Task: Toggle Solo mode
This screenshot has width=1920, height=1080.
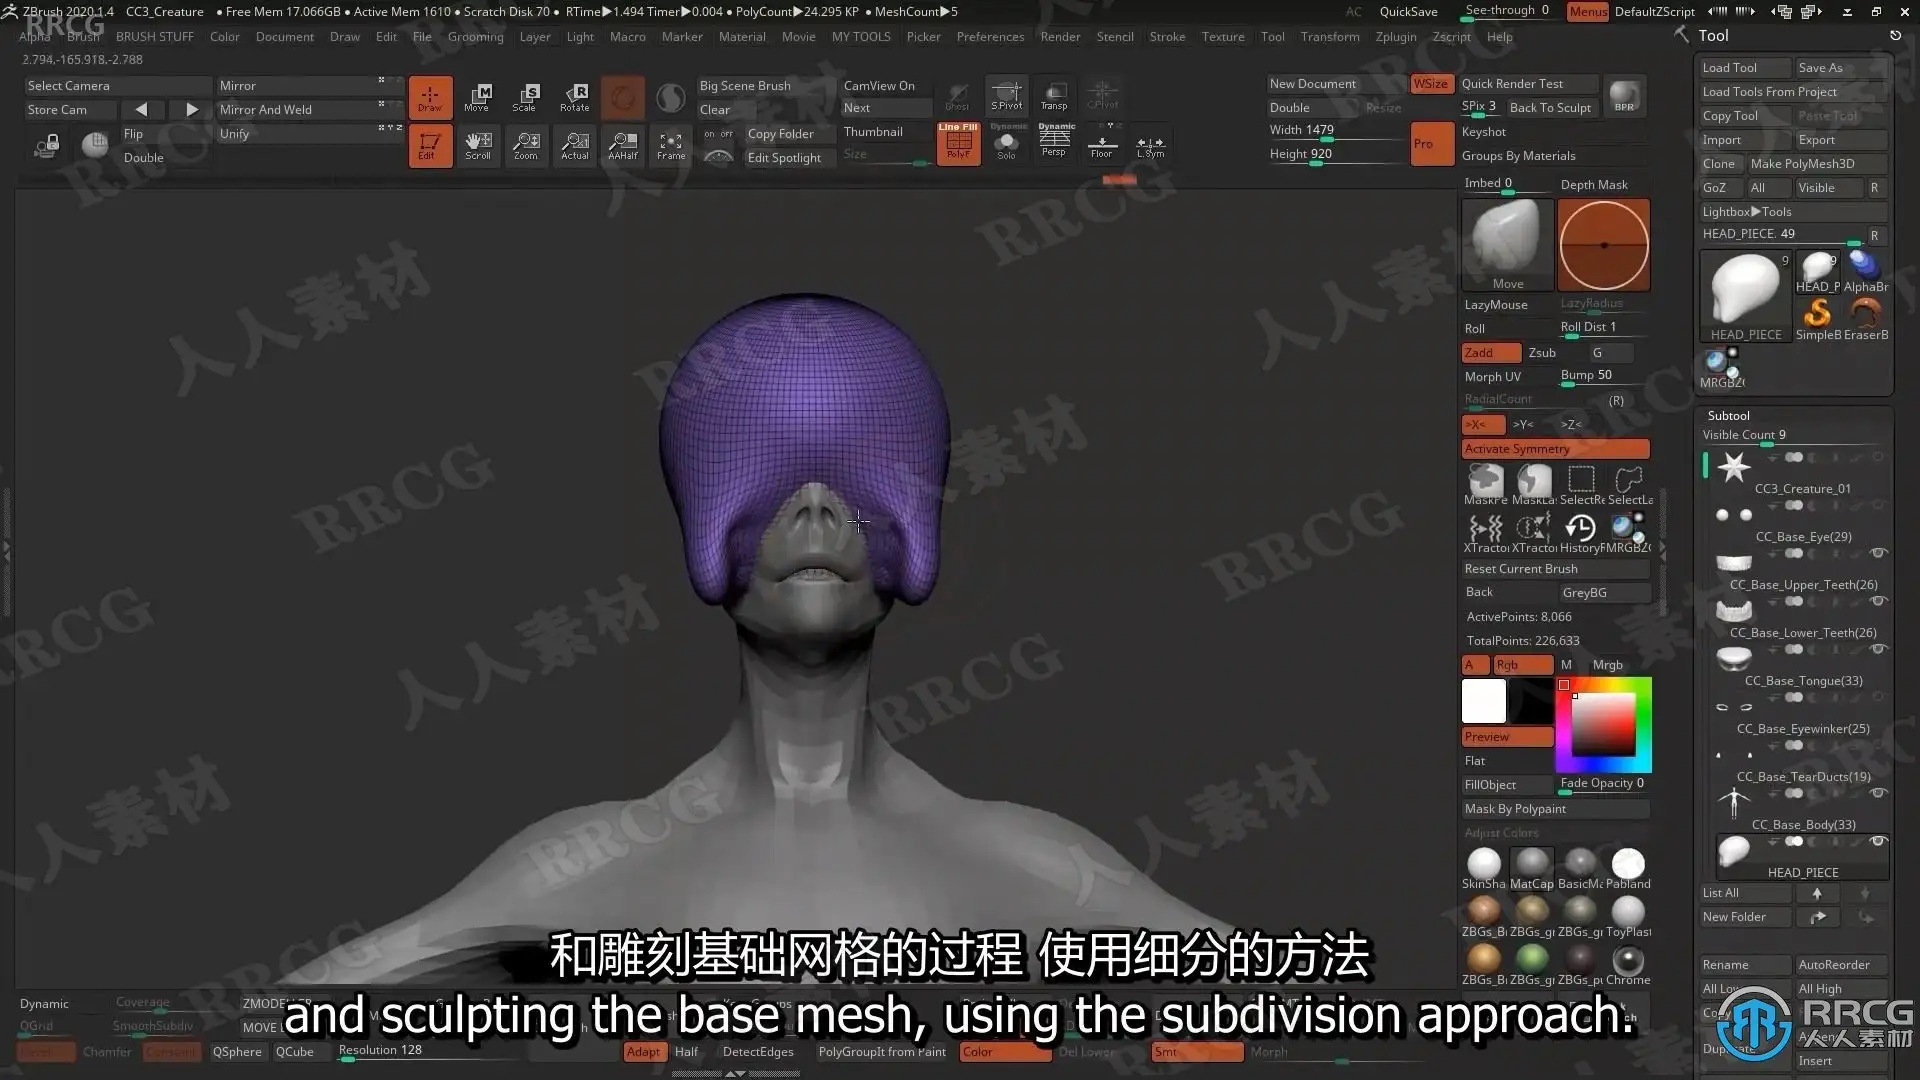Action: point(1006,143)
